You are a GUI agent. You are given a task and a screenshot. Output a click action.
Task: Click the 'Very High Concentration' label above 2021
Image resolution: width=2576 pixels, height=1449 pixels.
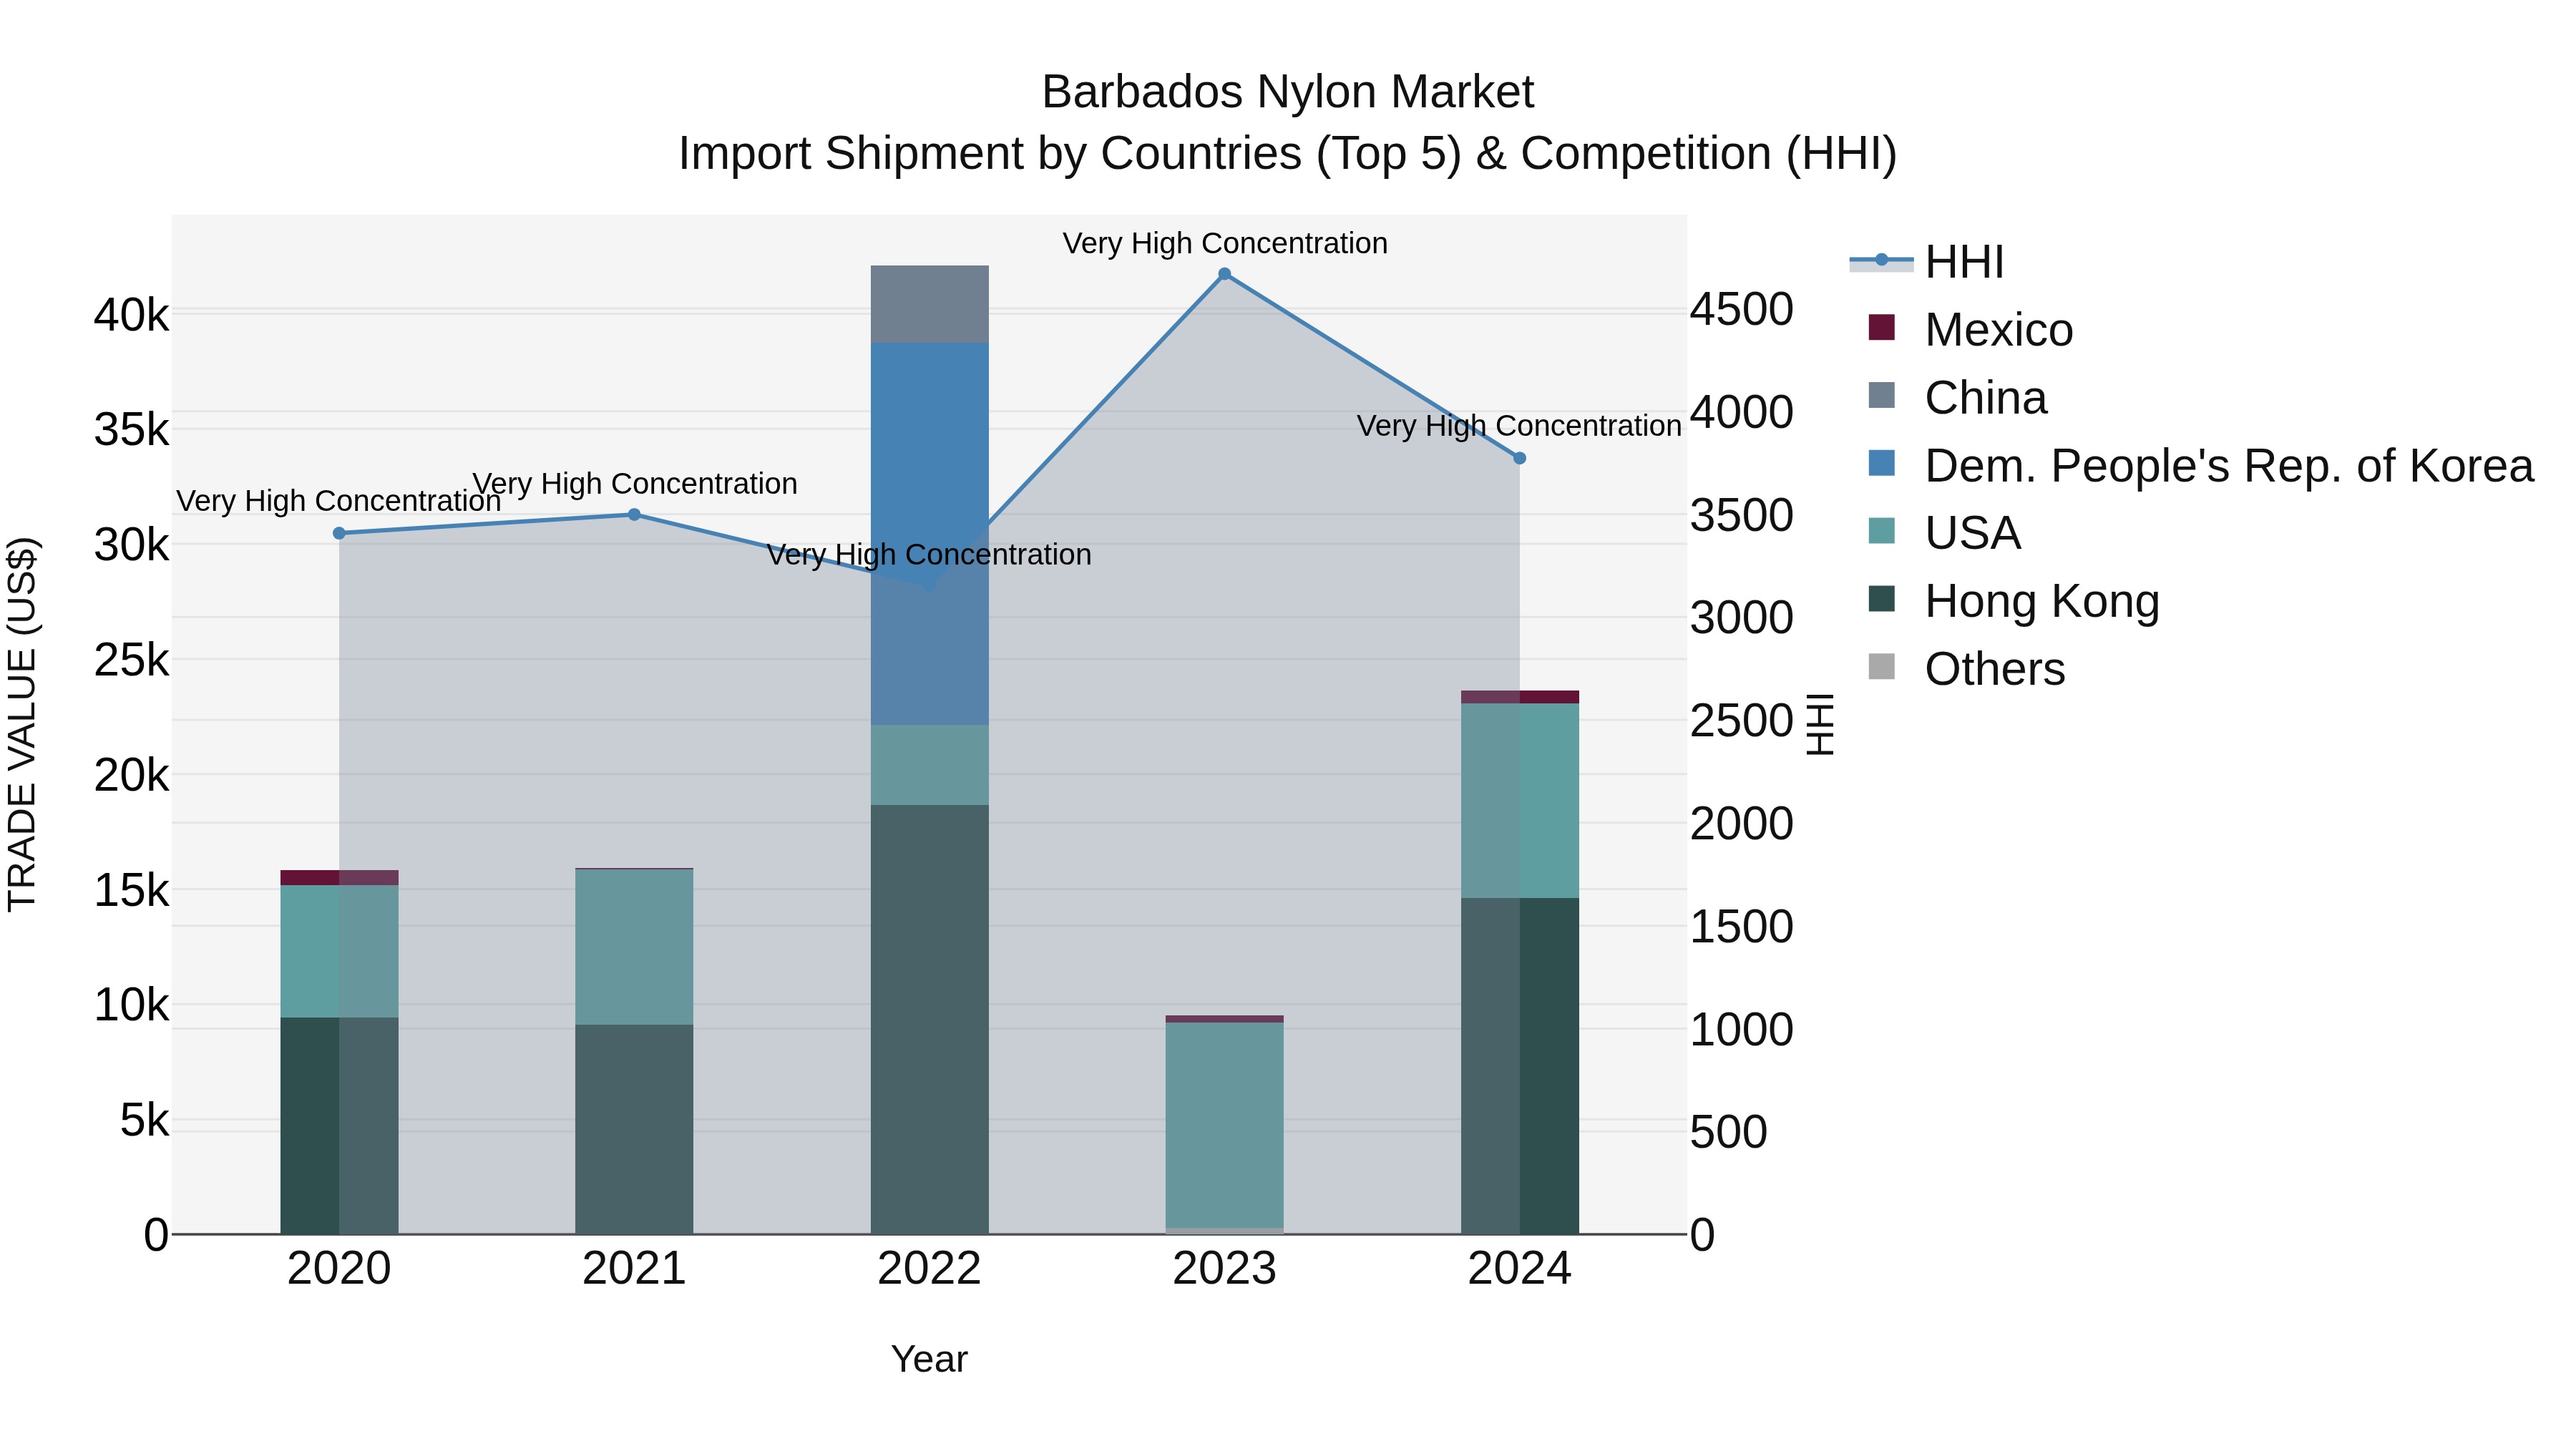[635, 484]
